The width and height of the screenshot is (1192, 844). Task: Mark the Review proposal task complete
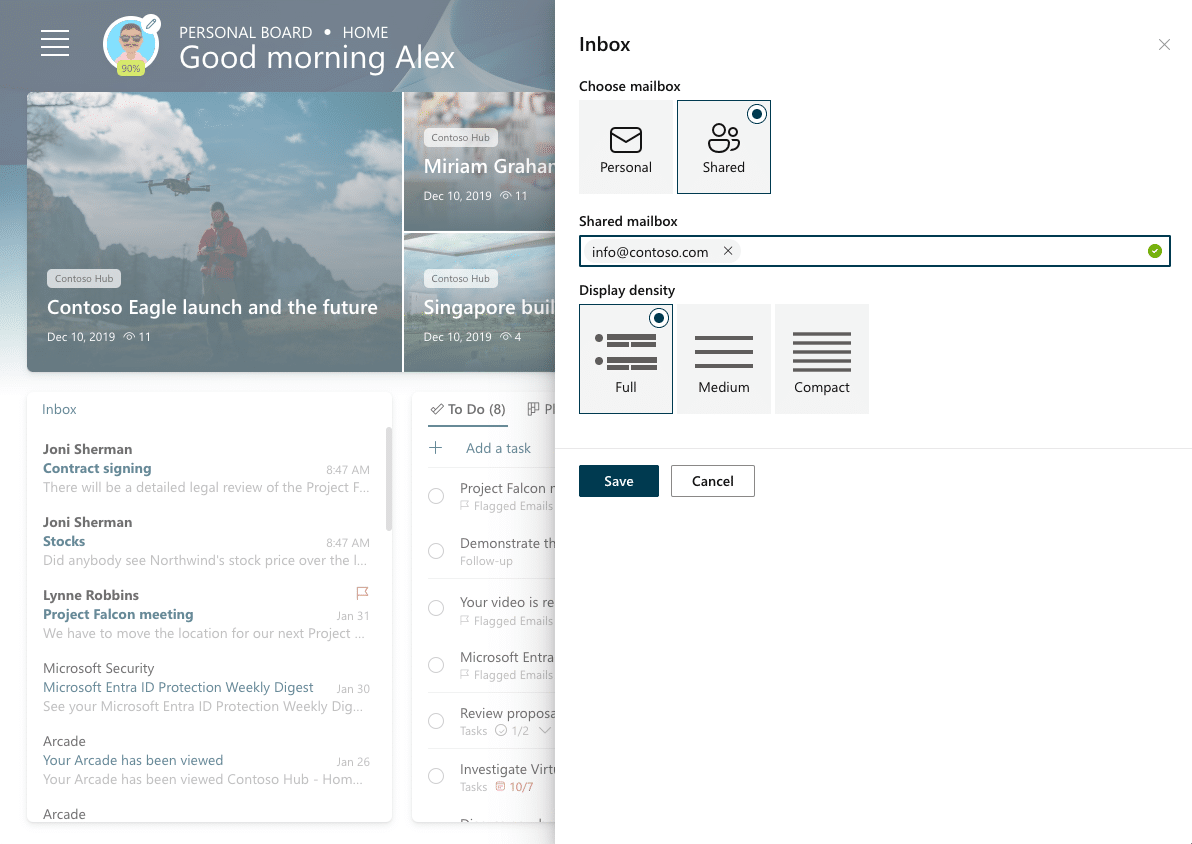(435, 720)
